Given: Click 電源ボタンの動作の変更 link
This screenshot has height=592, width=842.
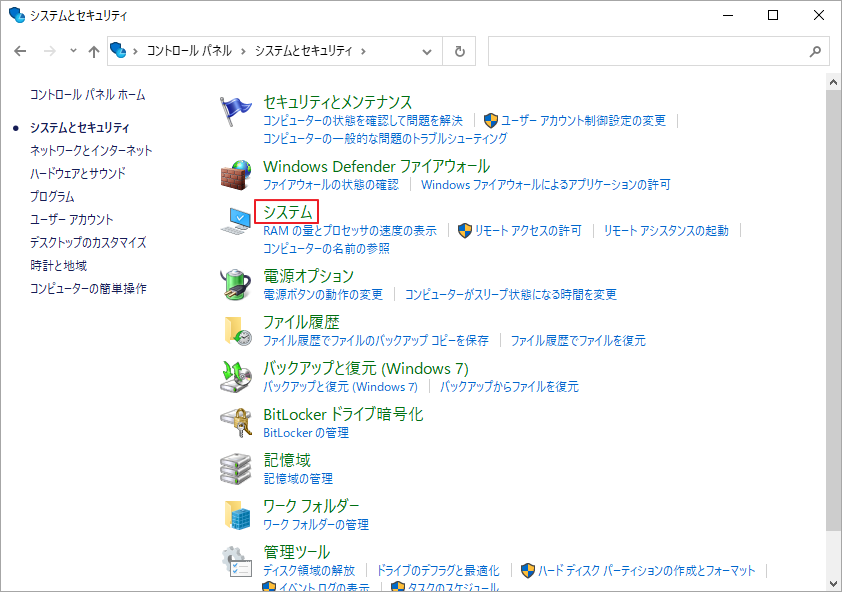Looking at the screenshot, I should (x=323, y=294).
